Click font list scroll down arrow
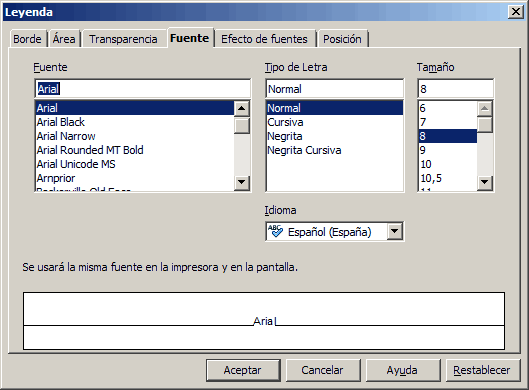 click(242, 182)
